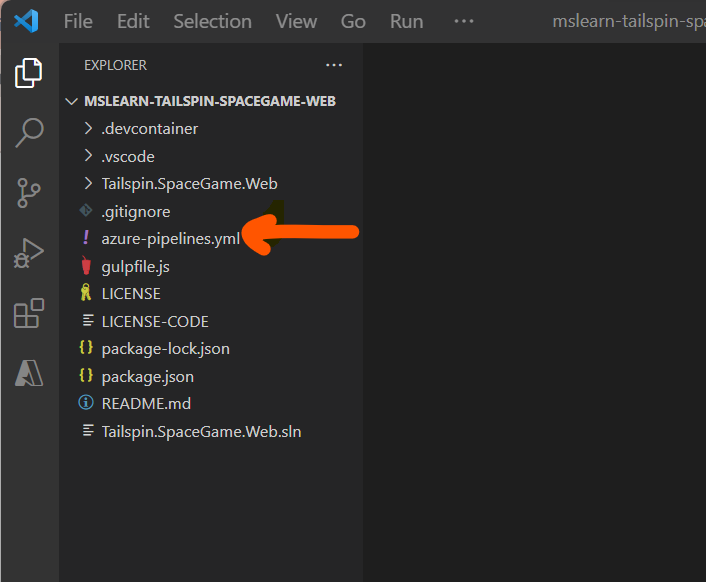The image size is (706, 582).
Task: Open the .gitignore file
Action: [x=136, y=212]
